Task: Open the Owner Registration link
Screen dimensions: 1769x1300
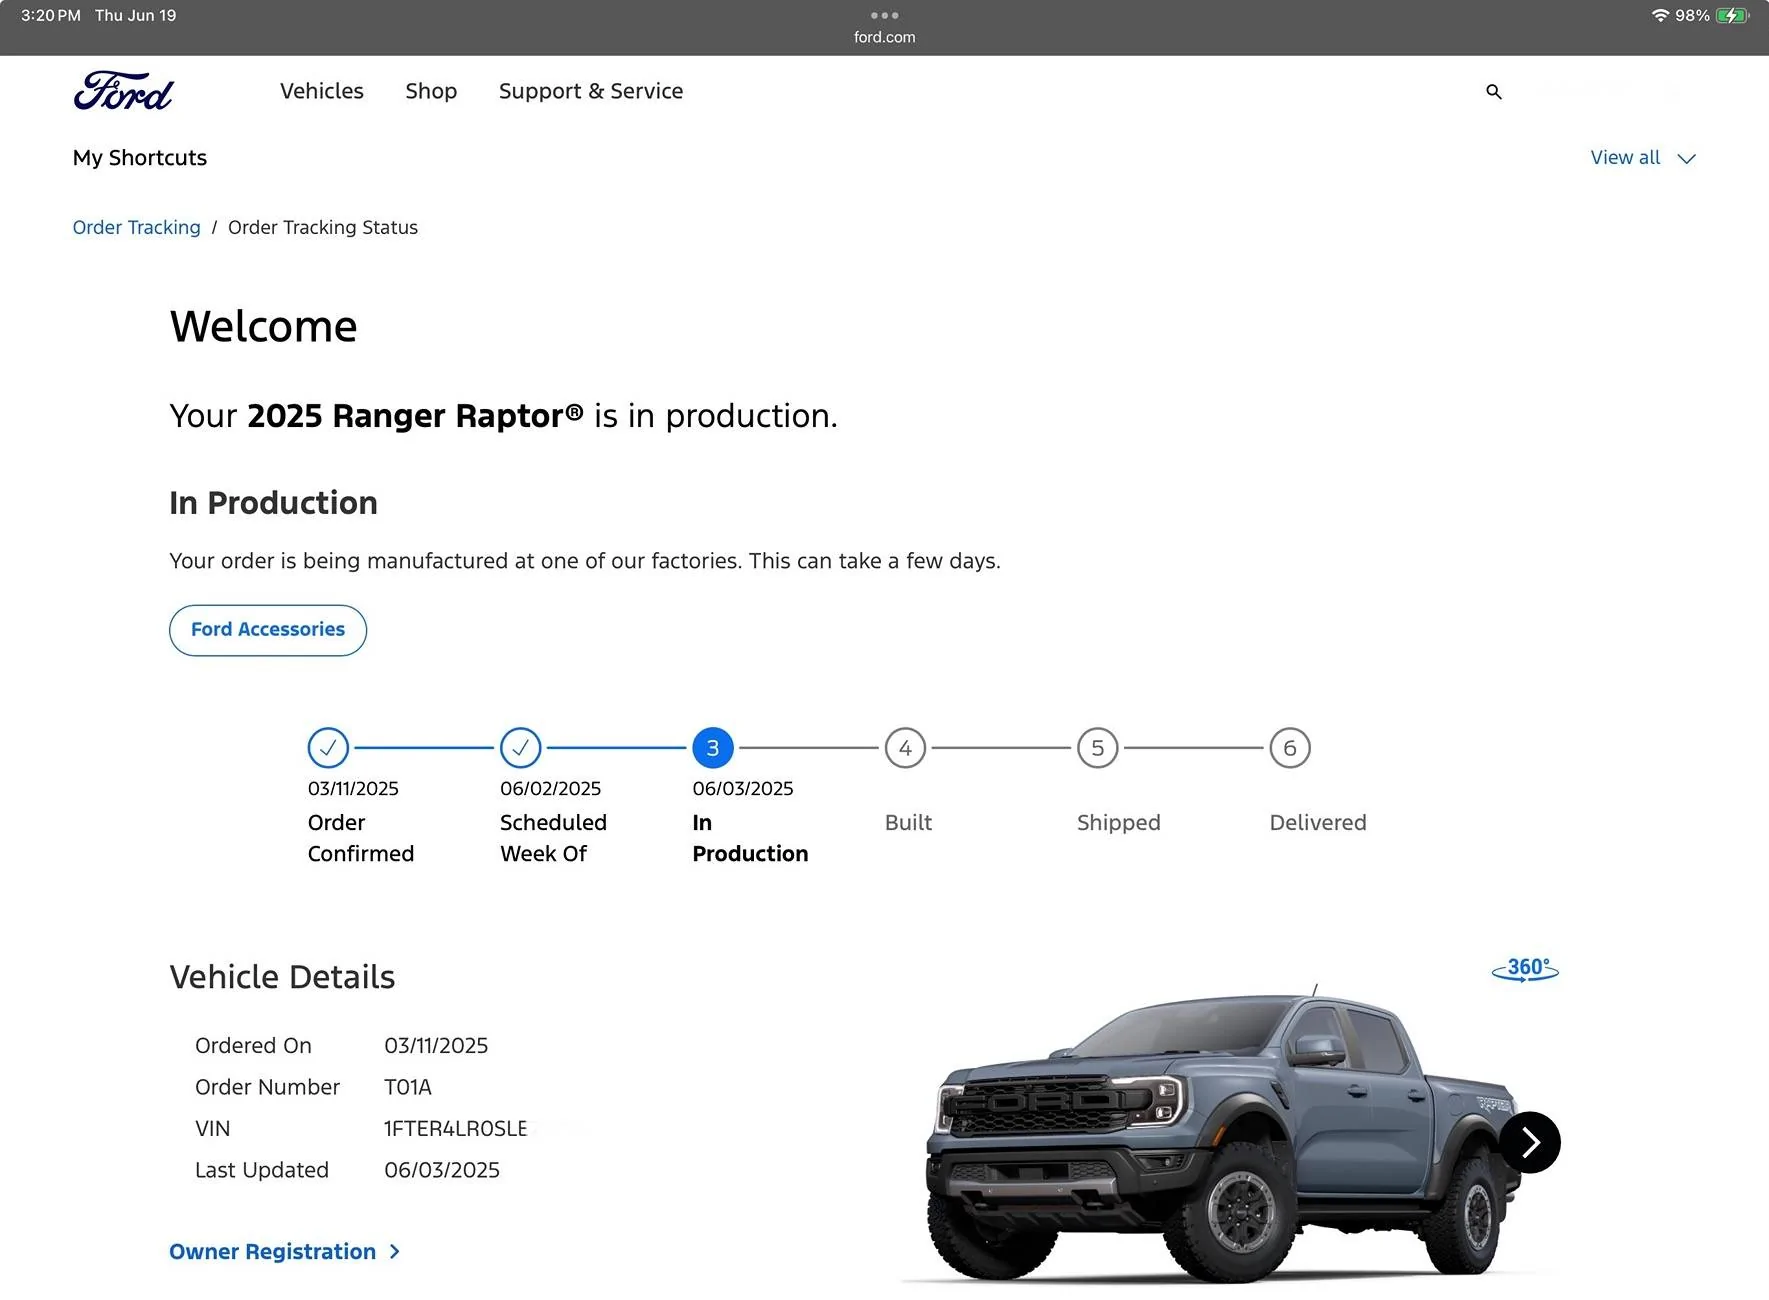Action: click(285, 1252)
